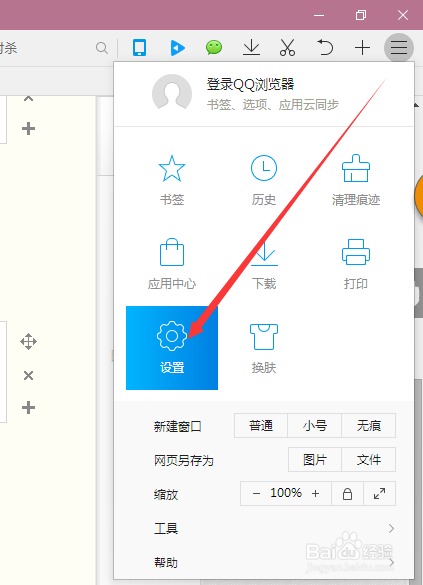This screenshot has height=585, width=423.
Task: Click the lower plus icon in left sidebar
Action: pyautogui.click(x=28, y=407)
